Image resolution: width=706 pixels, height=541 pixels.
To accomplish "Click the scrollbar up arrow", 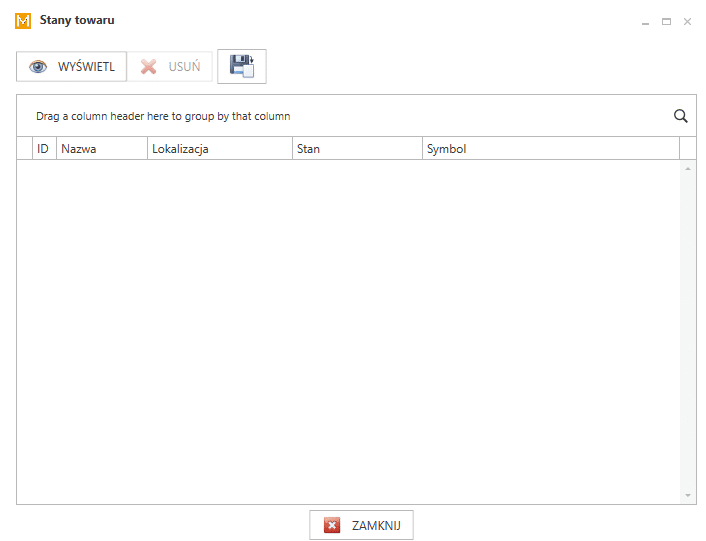I will pos(688,169).
